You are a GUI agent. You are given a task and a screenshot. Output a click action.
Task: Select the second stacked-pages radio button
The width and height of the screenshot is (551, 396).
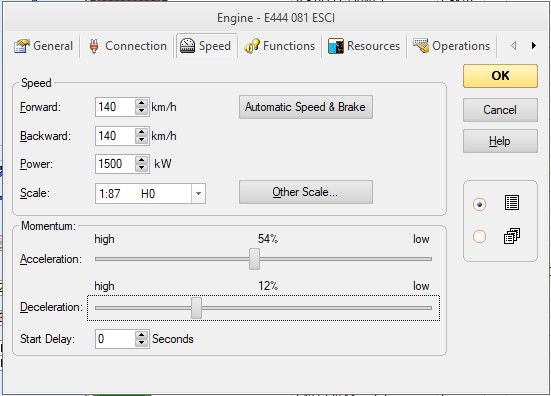479,236
